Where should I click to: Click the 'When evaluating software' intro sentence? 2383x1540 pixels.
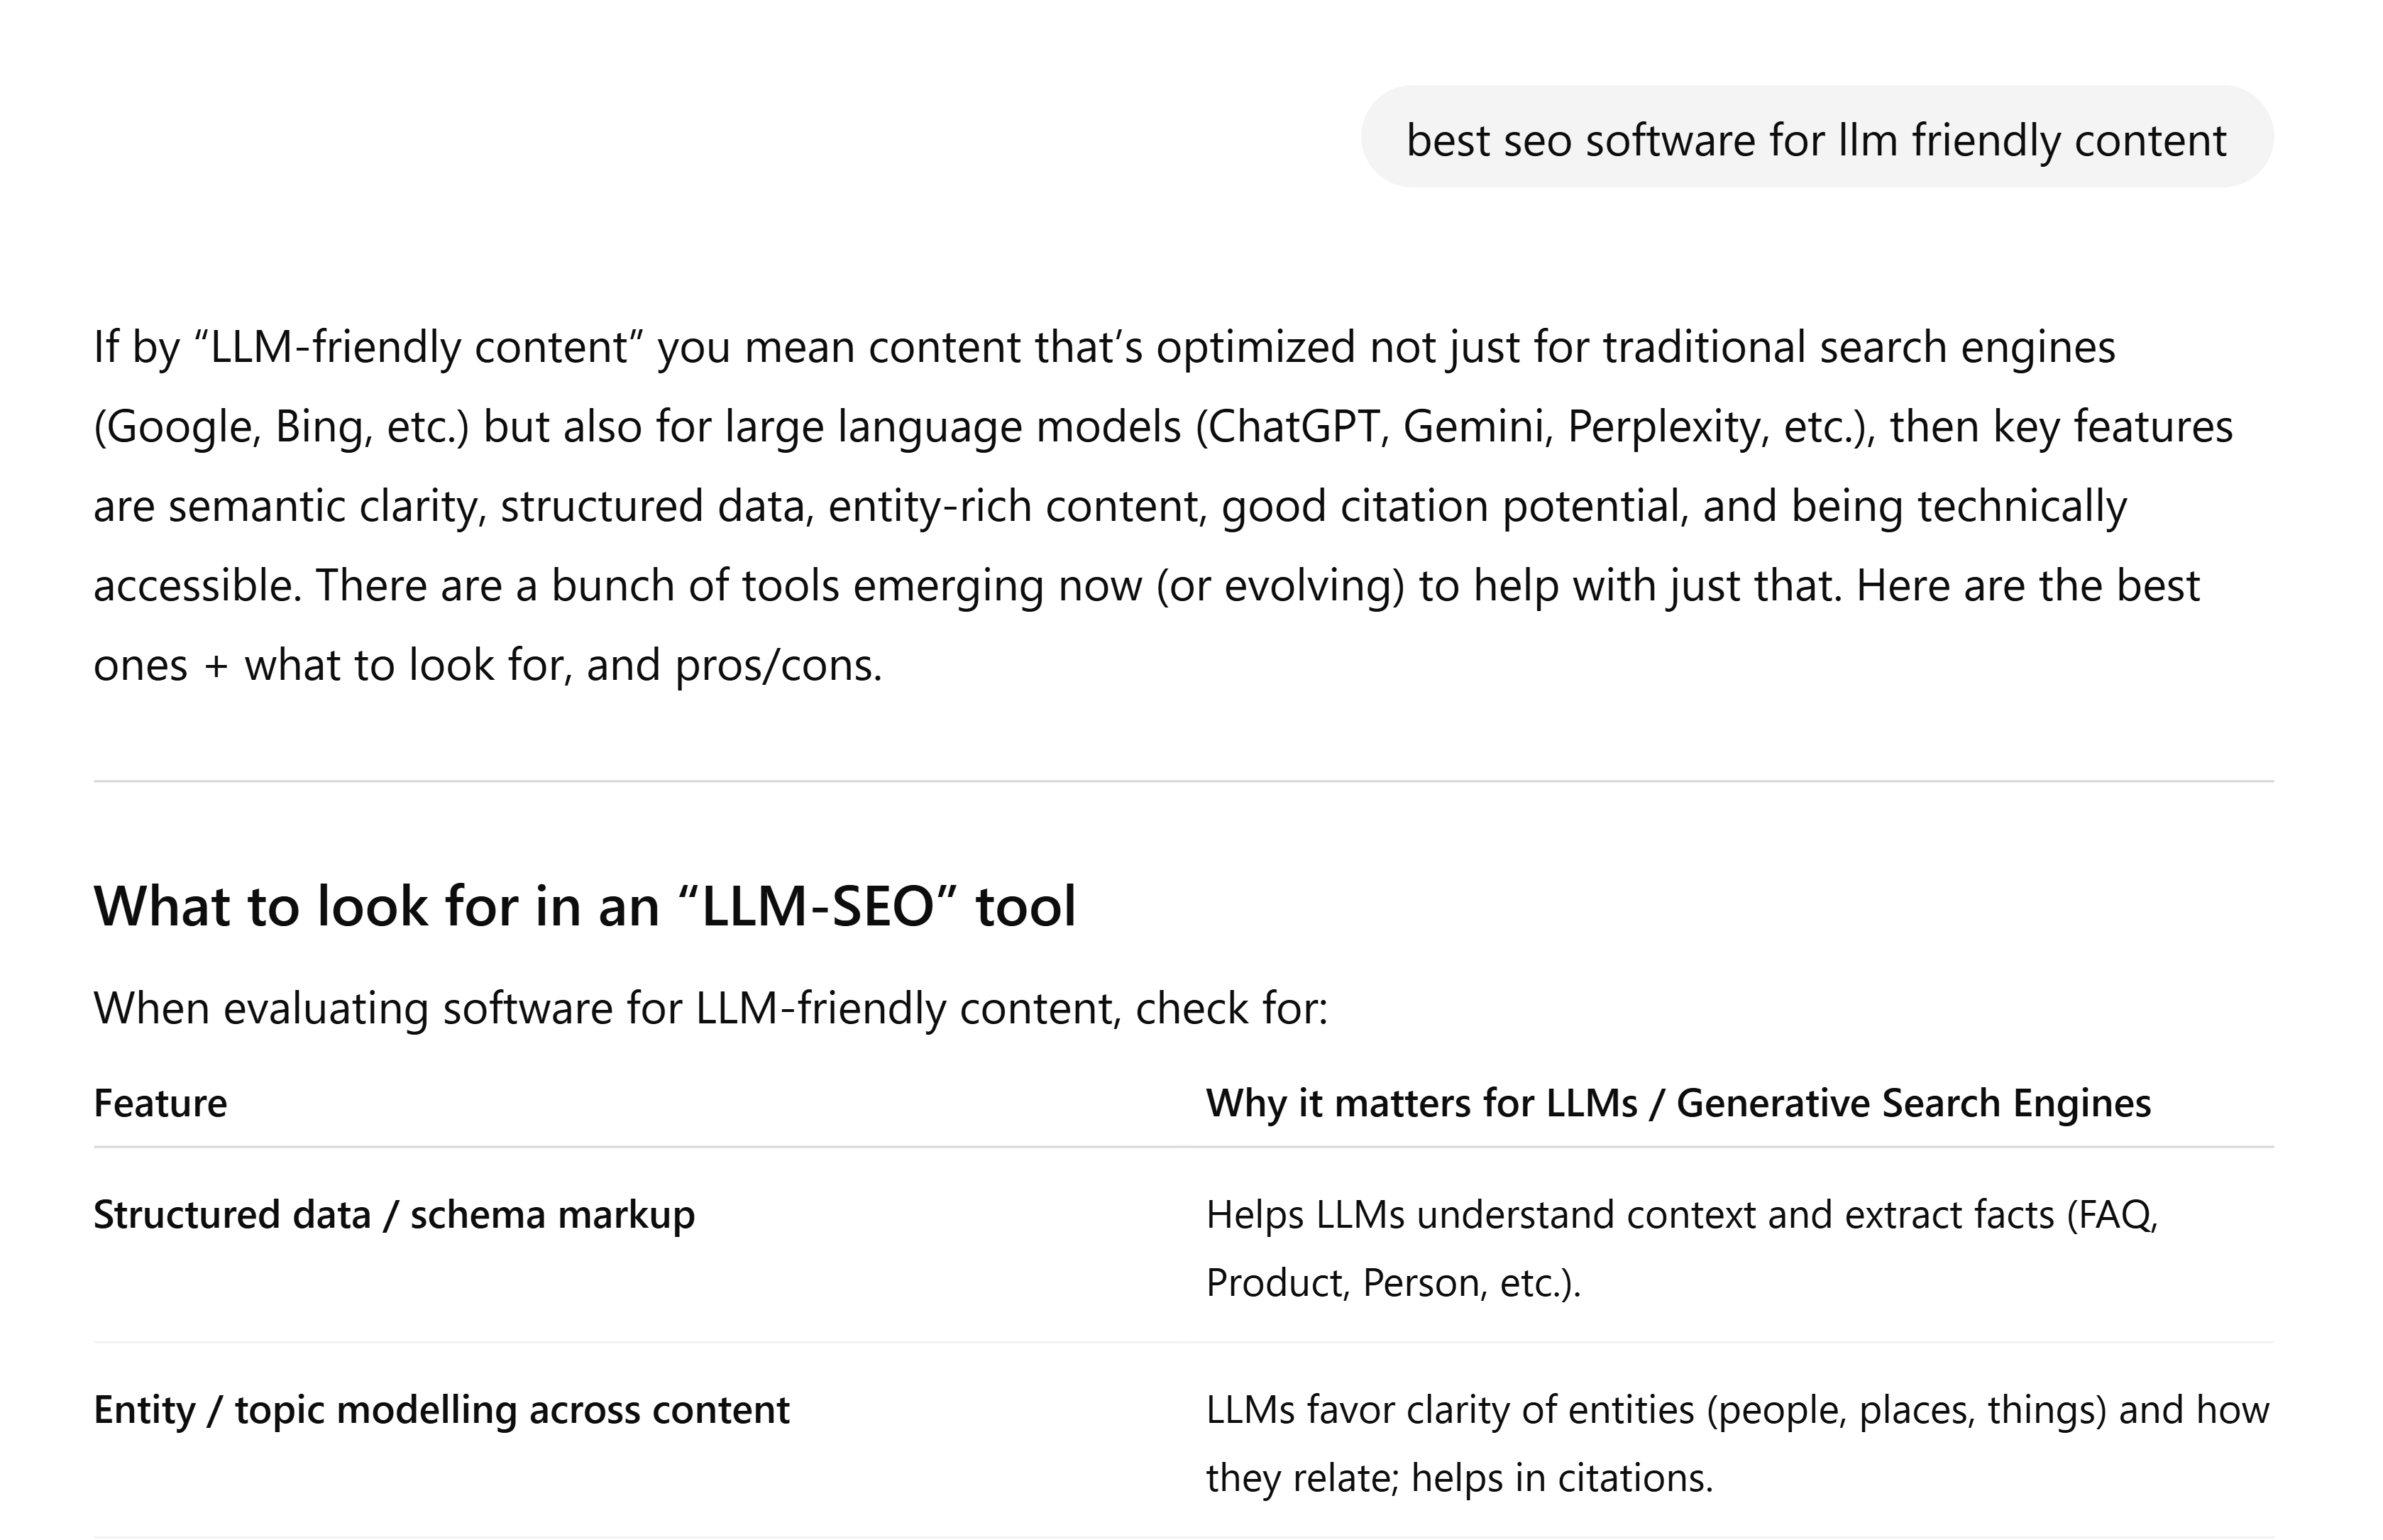pos(710,1008)
